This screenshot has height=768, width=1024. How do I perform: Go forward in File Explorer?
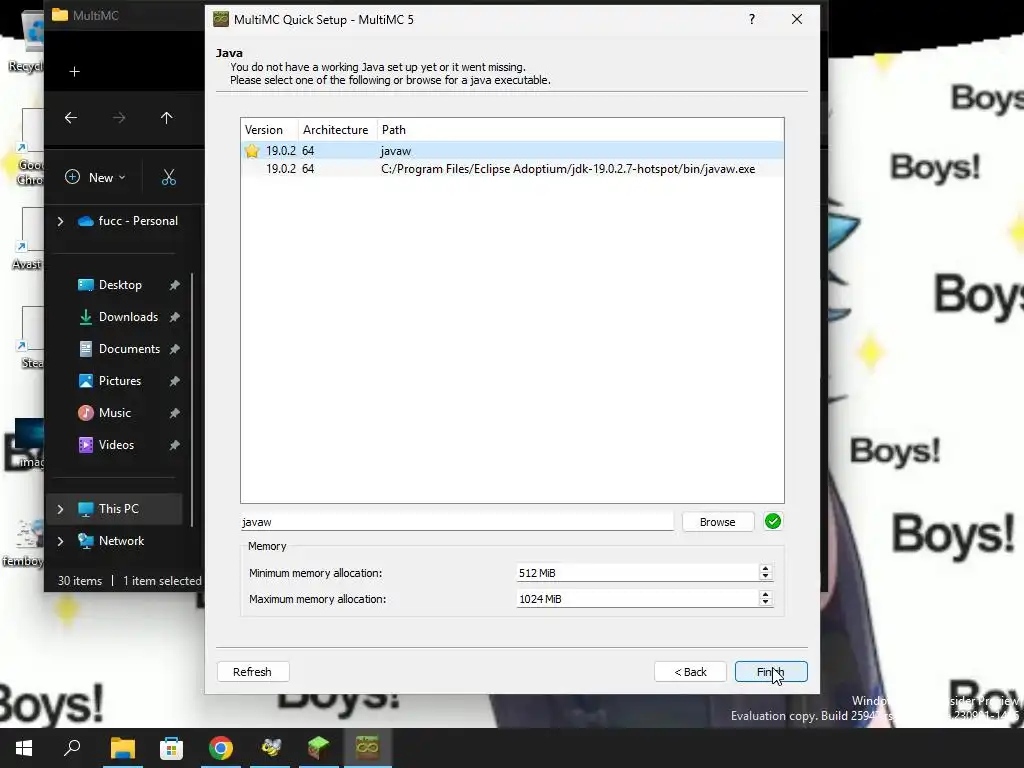119,118
